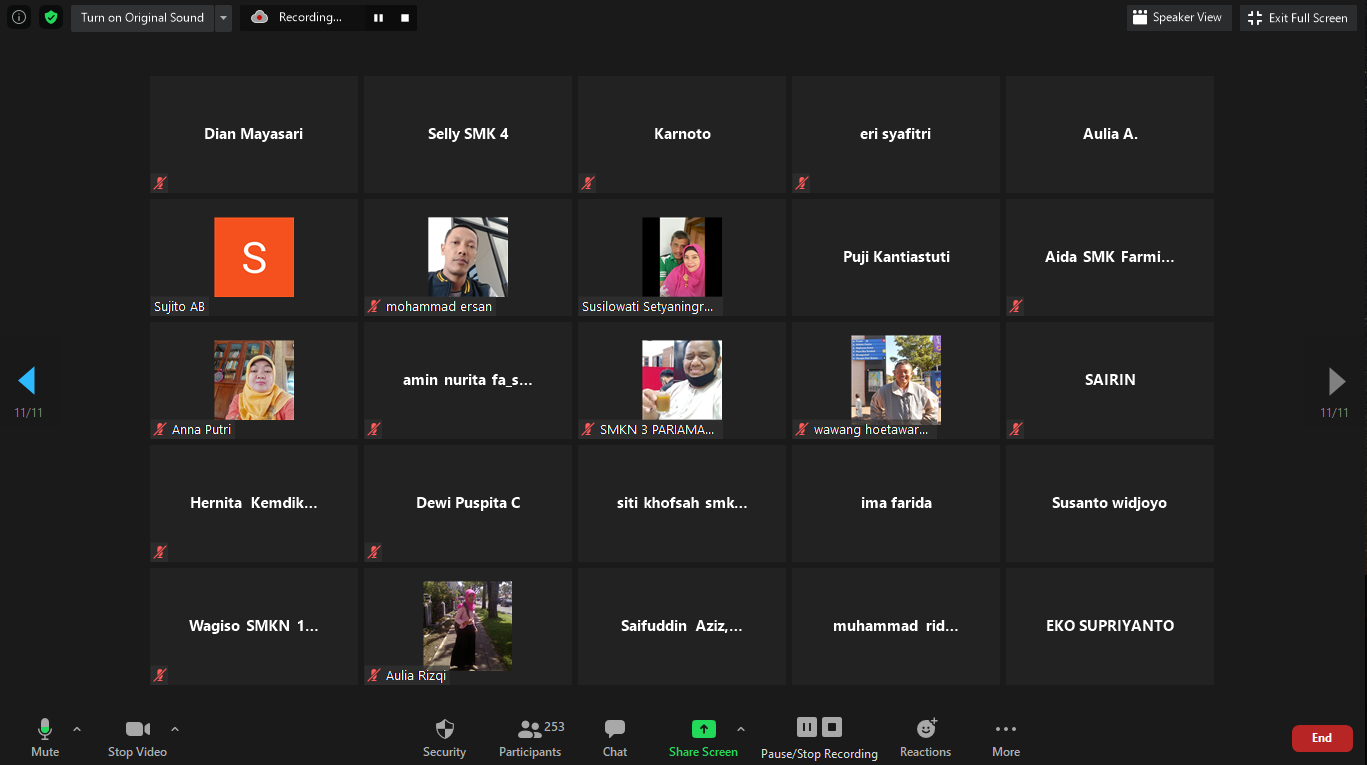Open the More options menu
The image size is (1367, 765).
(x=1006, y=738)
